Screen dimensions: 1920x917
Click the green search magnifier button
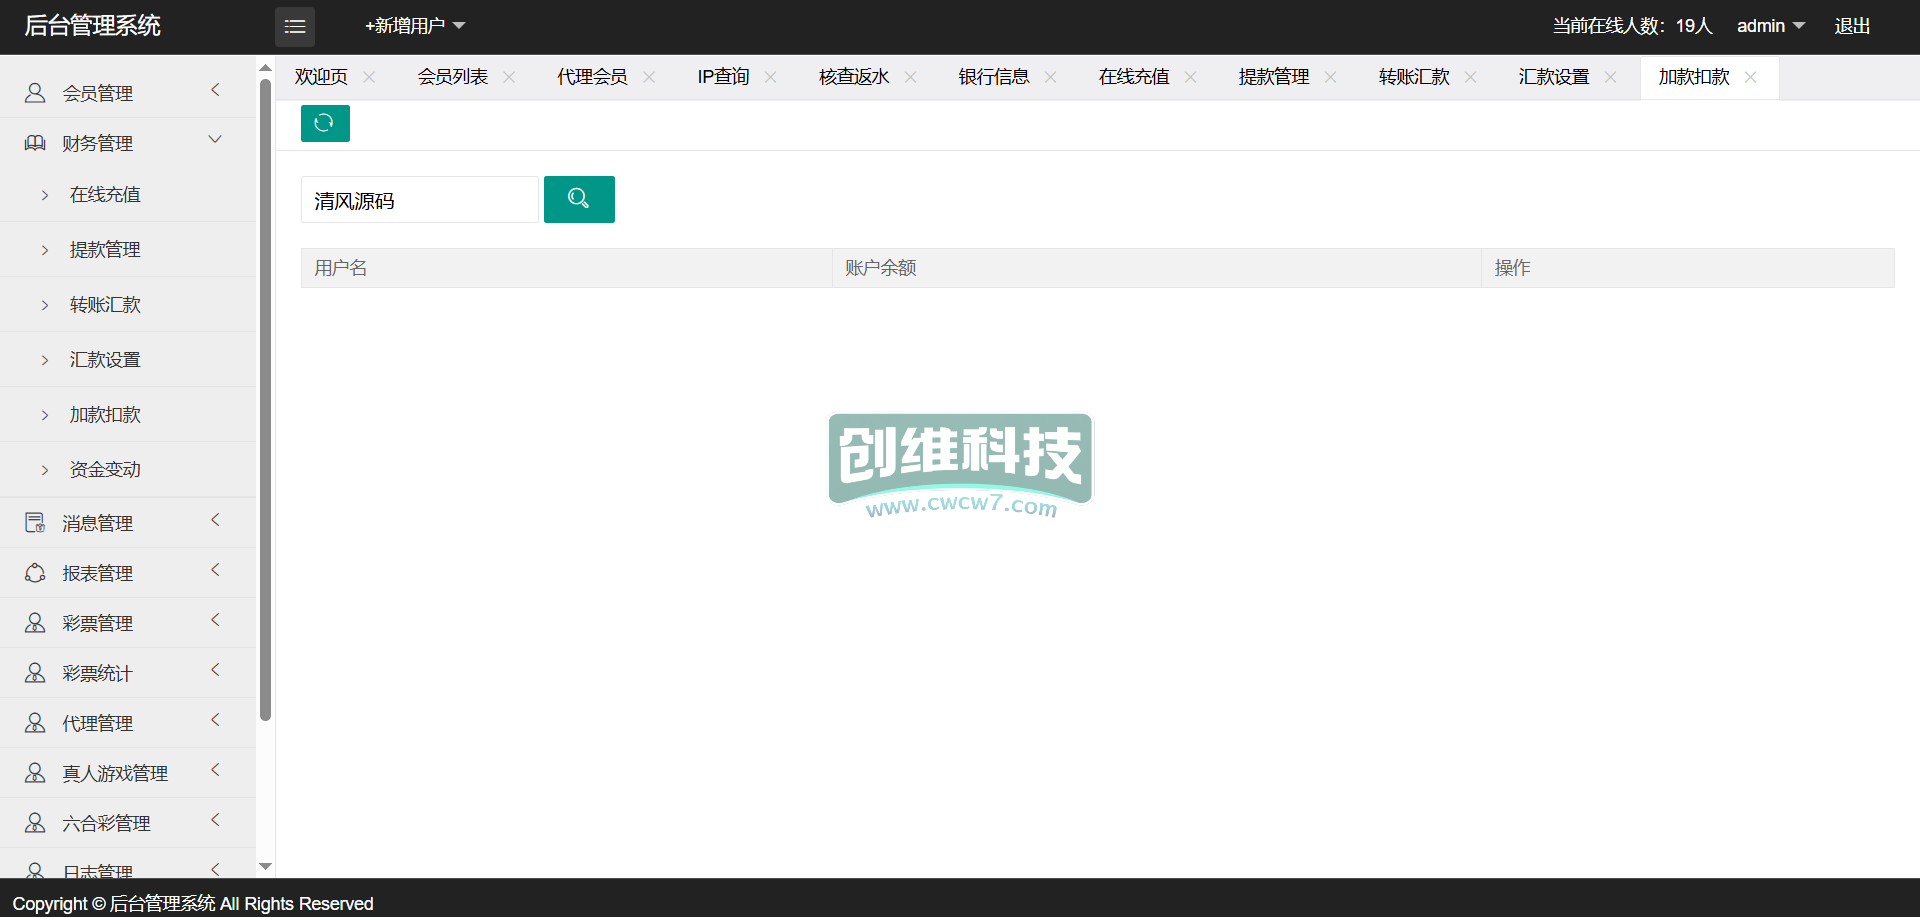[x=579, y=199]
